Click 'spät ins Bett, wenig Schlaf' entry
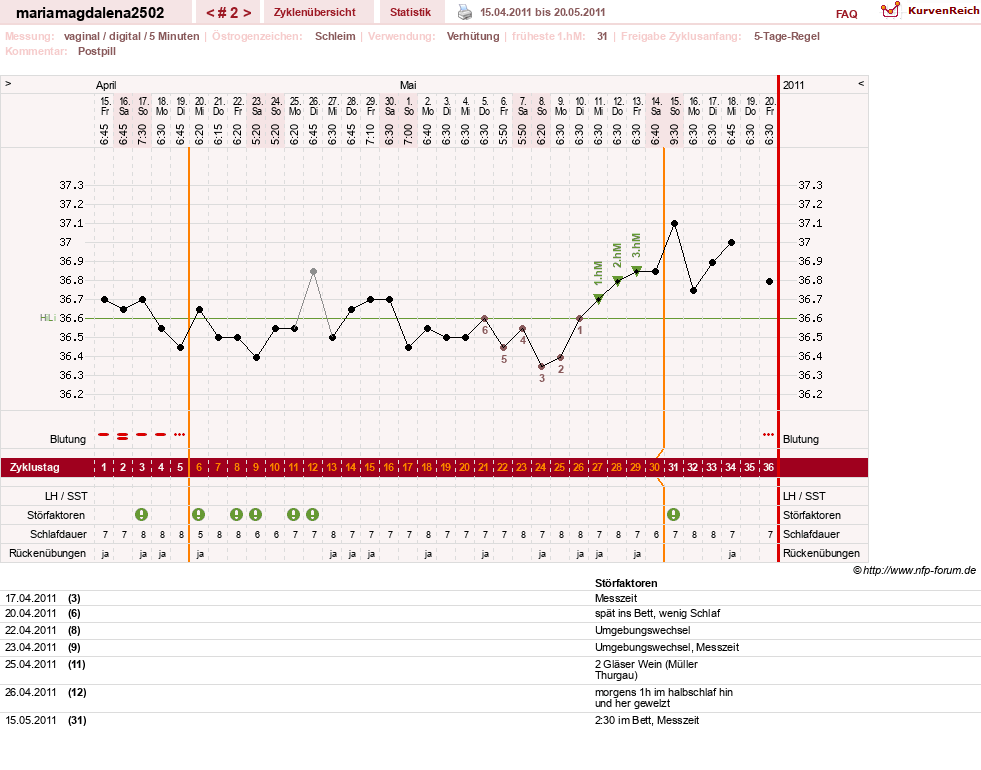Viewport: 981px width, 770px height. [657, 613]
